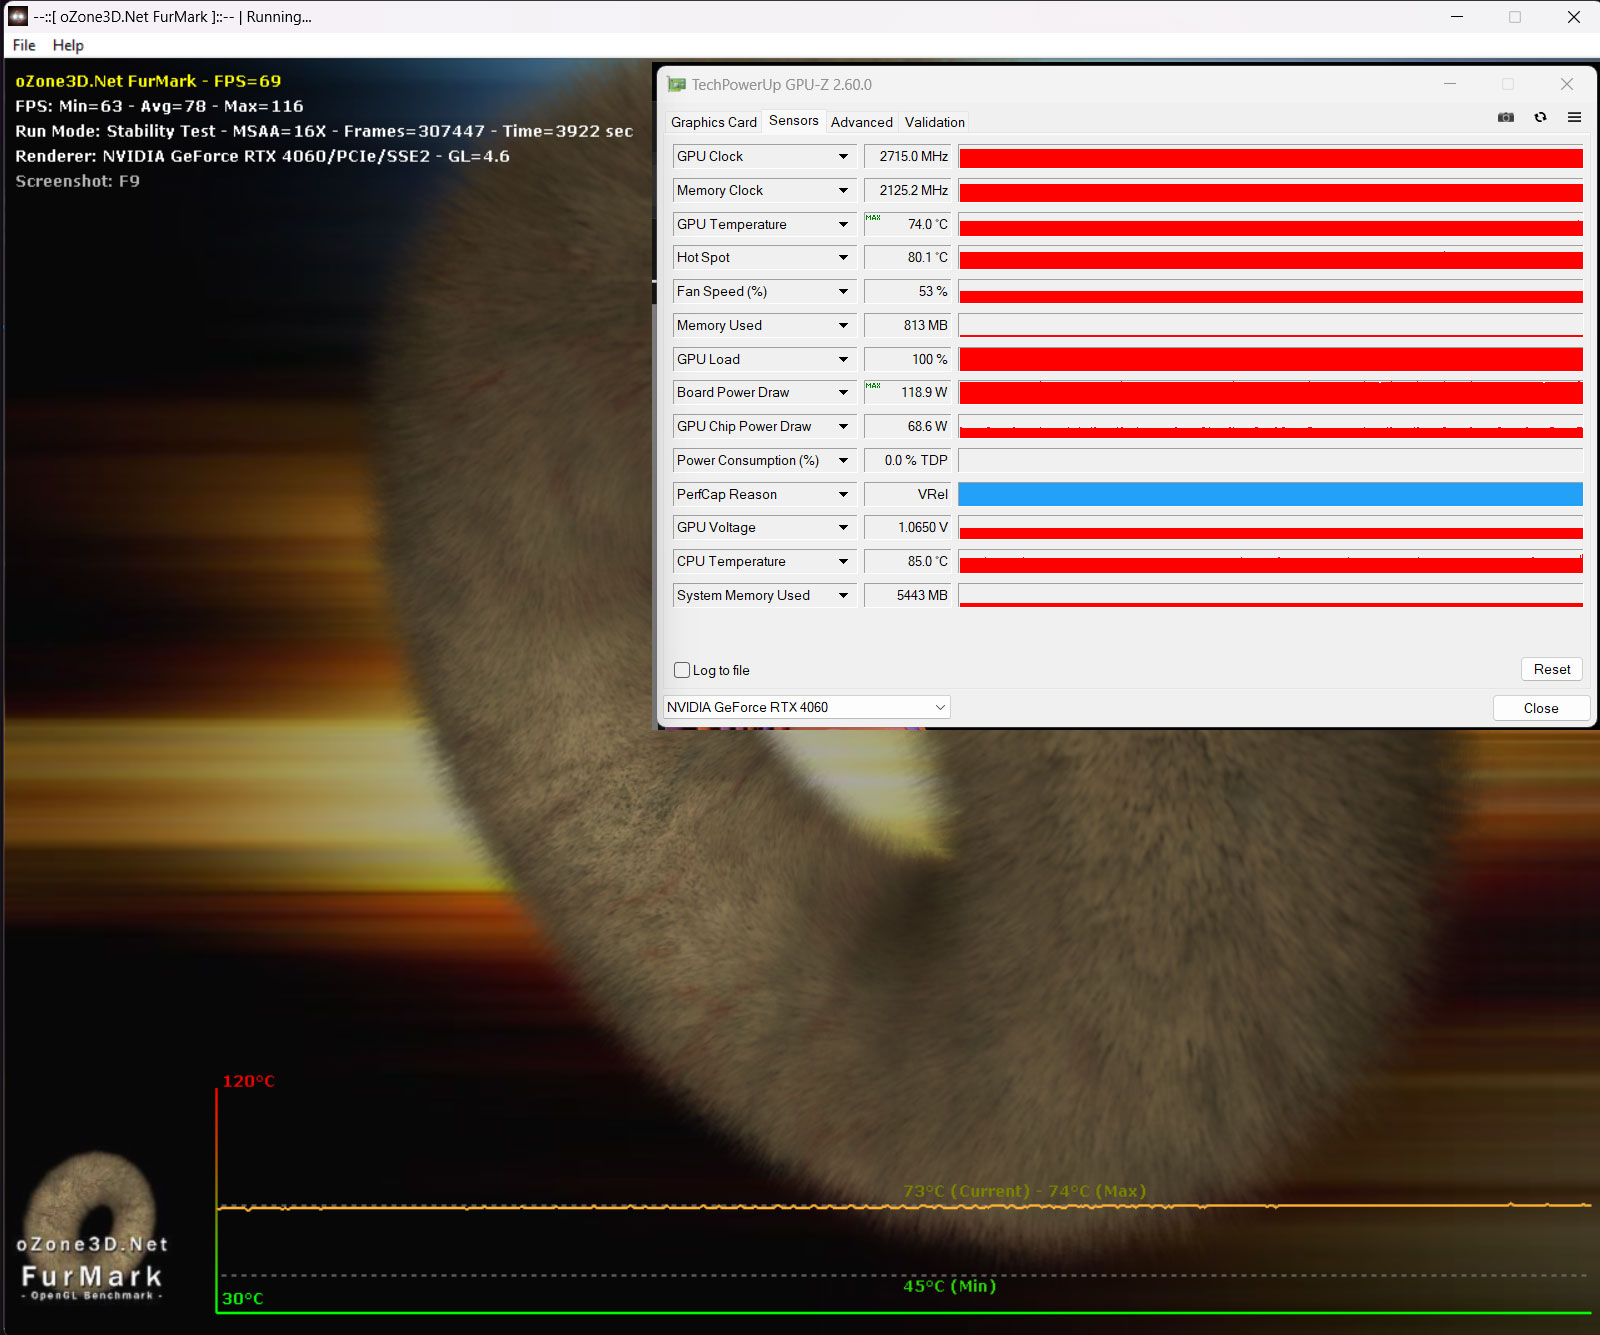1600x1335 pixels.
Task: Open the System Memory Used dropdown
Action: 843,596
